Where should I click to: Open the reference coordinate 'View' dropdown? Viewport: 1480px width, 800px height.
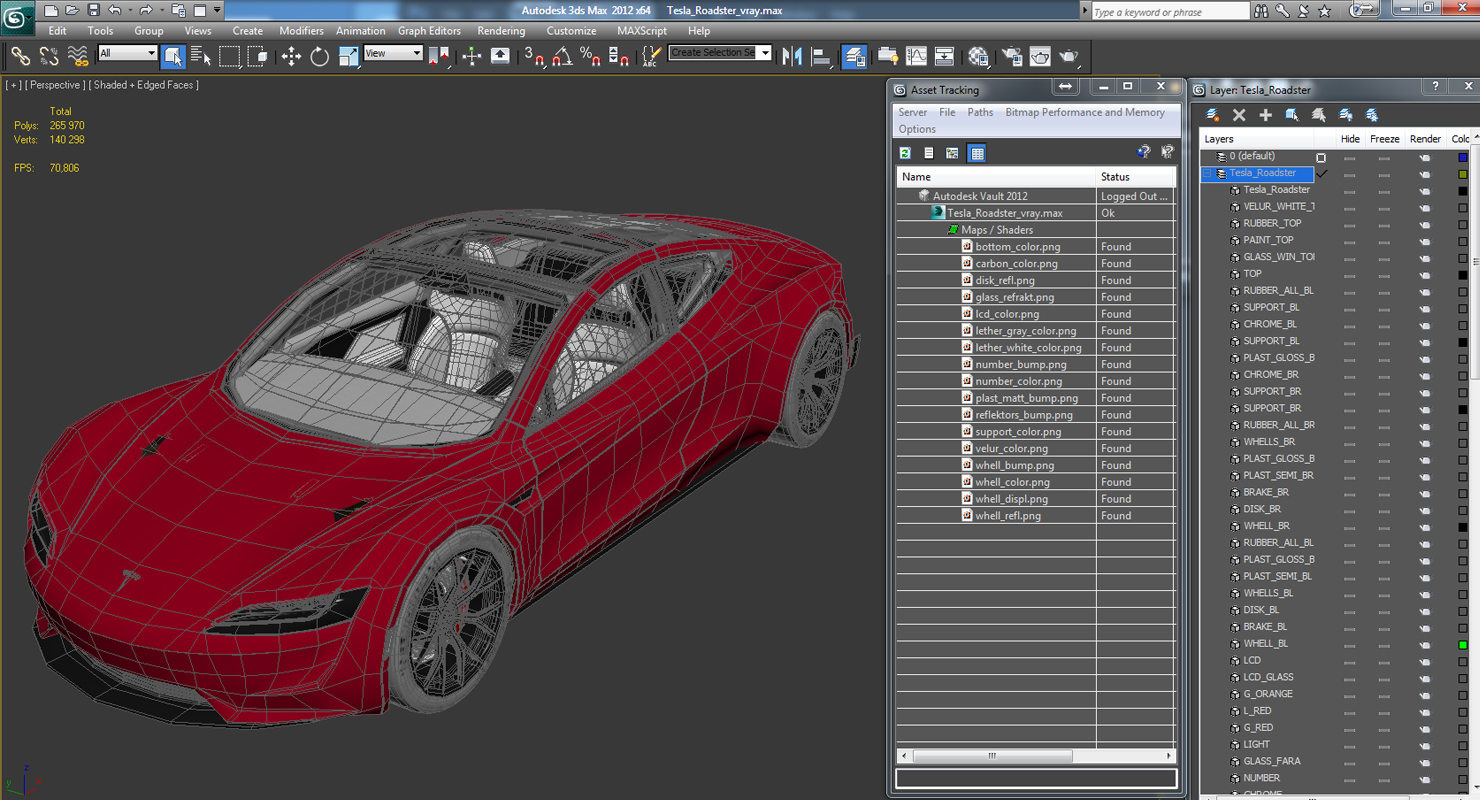[393, 53]
